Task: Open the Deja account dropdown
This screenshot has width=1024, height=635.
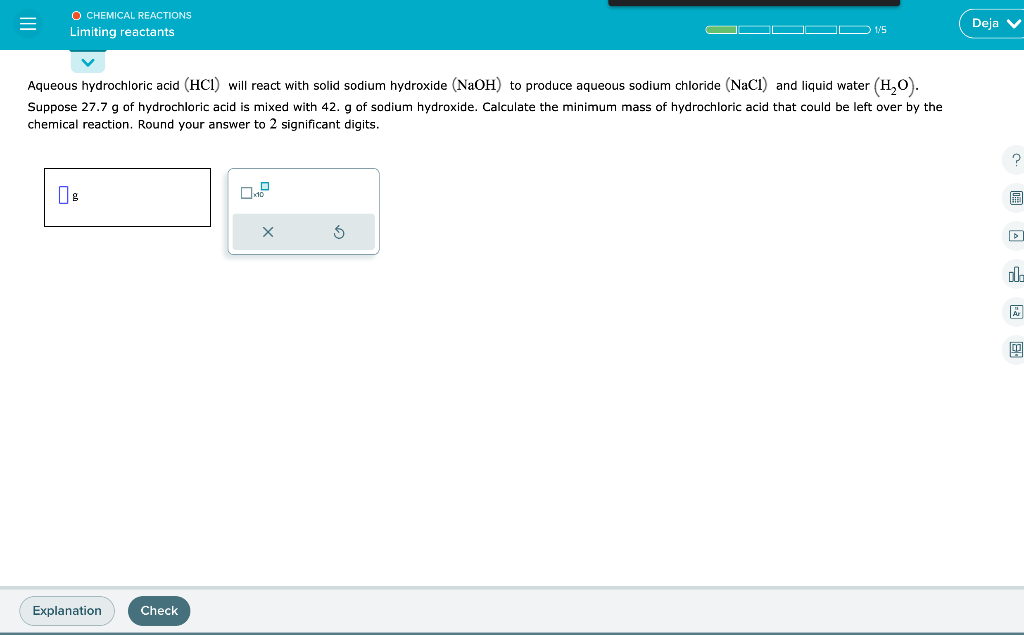Action: 991,22
